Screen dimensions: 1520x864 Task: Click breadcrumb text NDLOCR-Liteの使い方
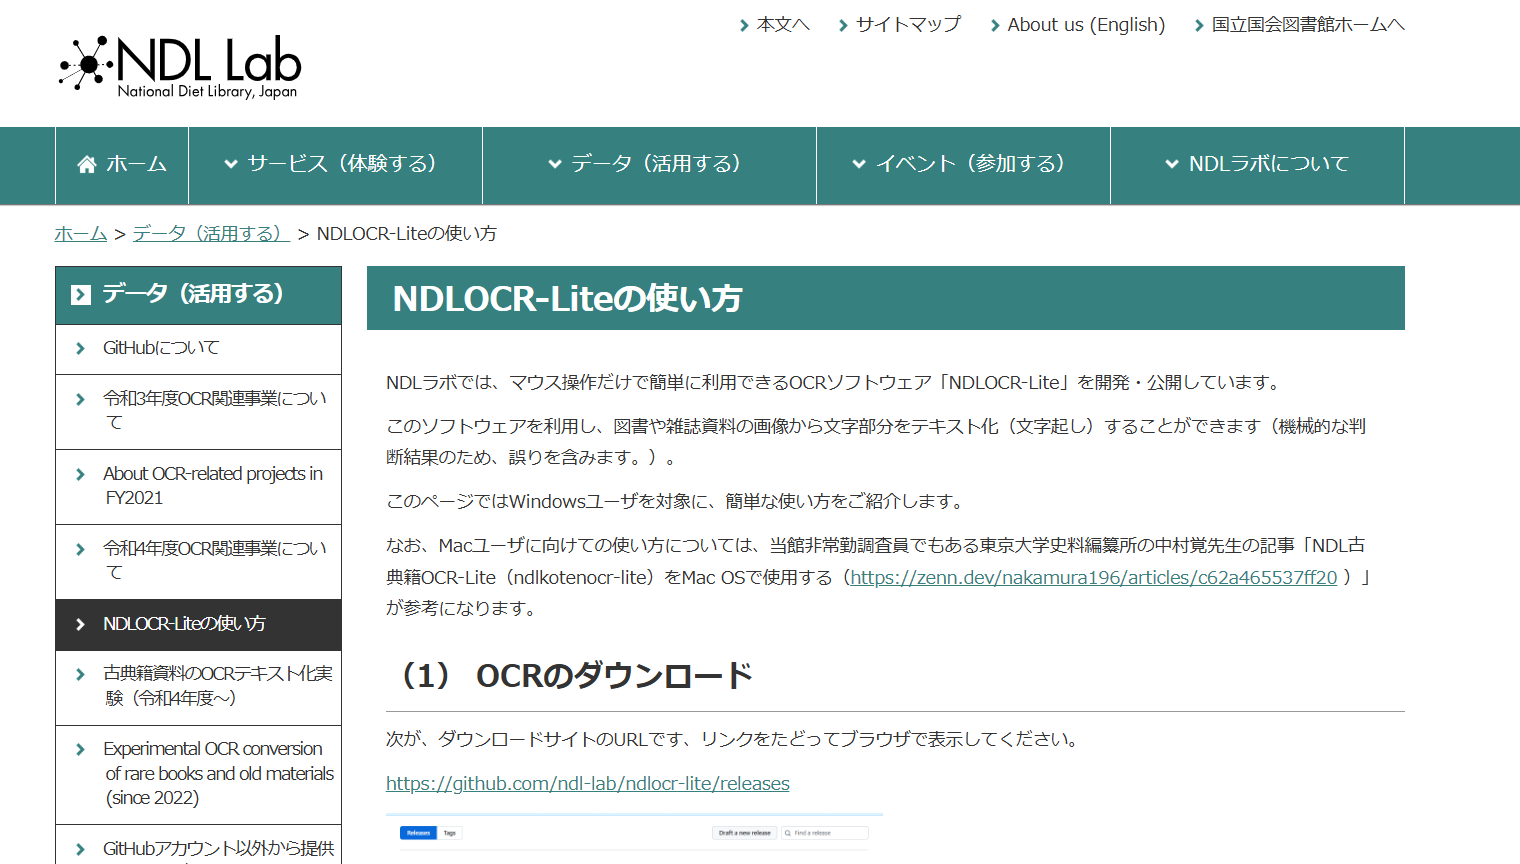tap(406, 234)
